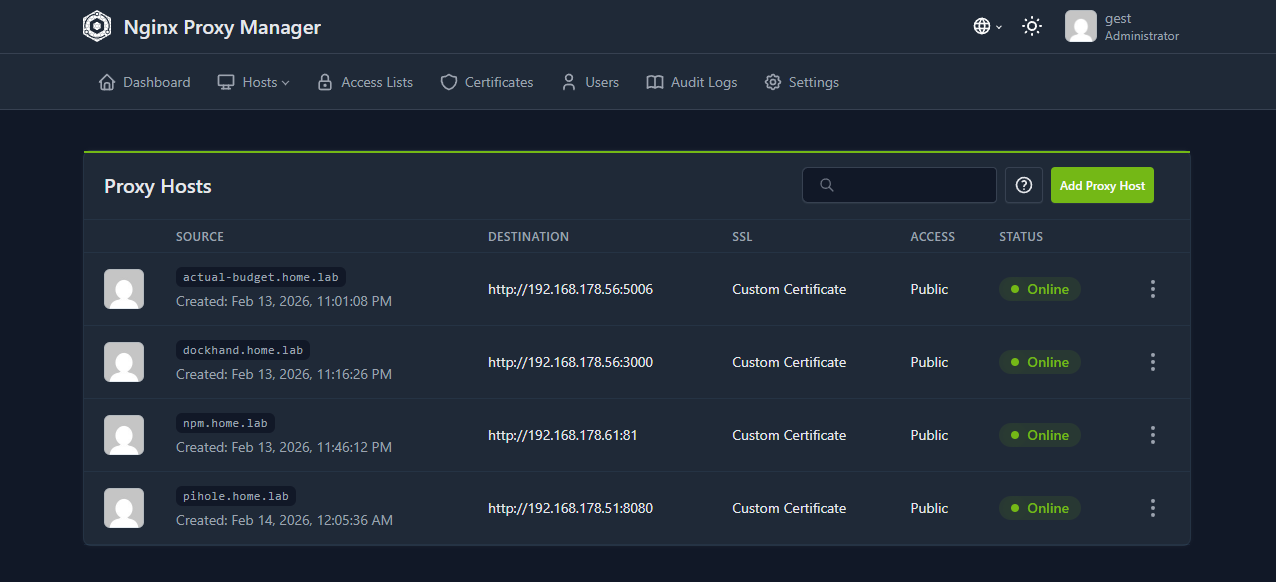Navigate to Certificates section
Image resolution: width=1276 pixels, height=582 pixels.
click(x=487, y=82)
